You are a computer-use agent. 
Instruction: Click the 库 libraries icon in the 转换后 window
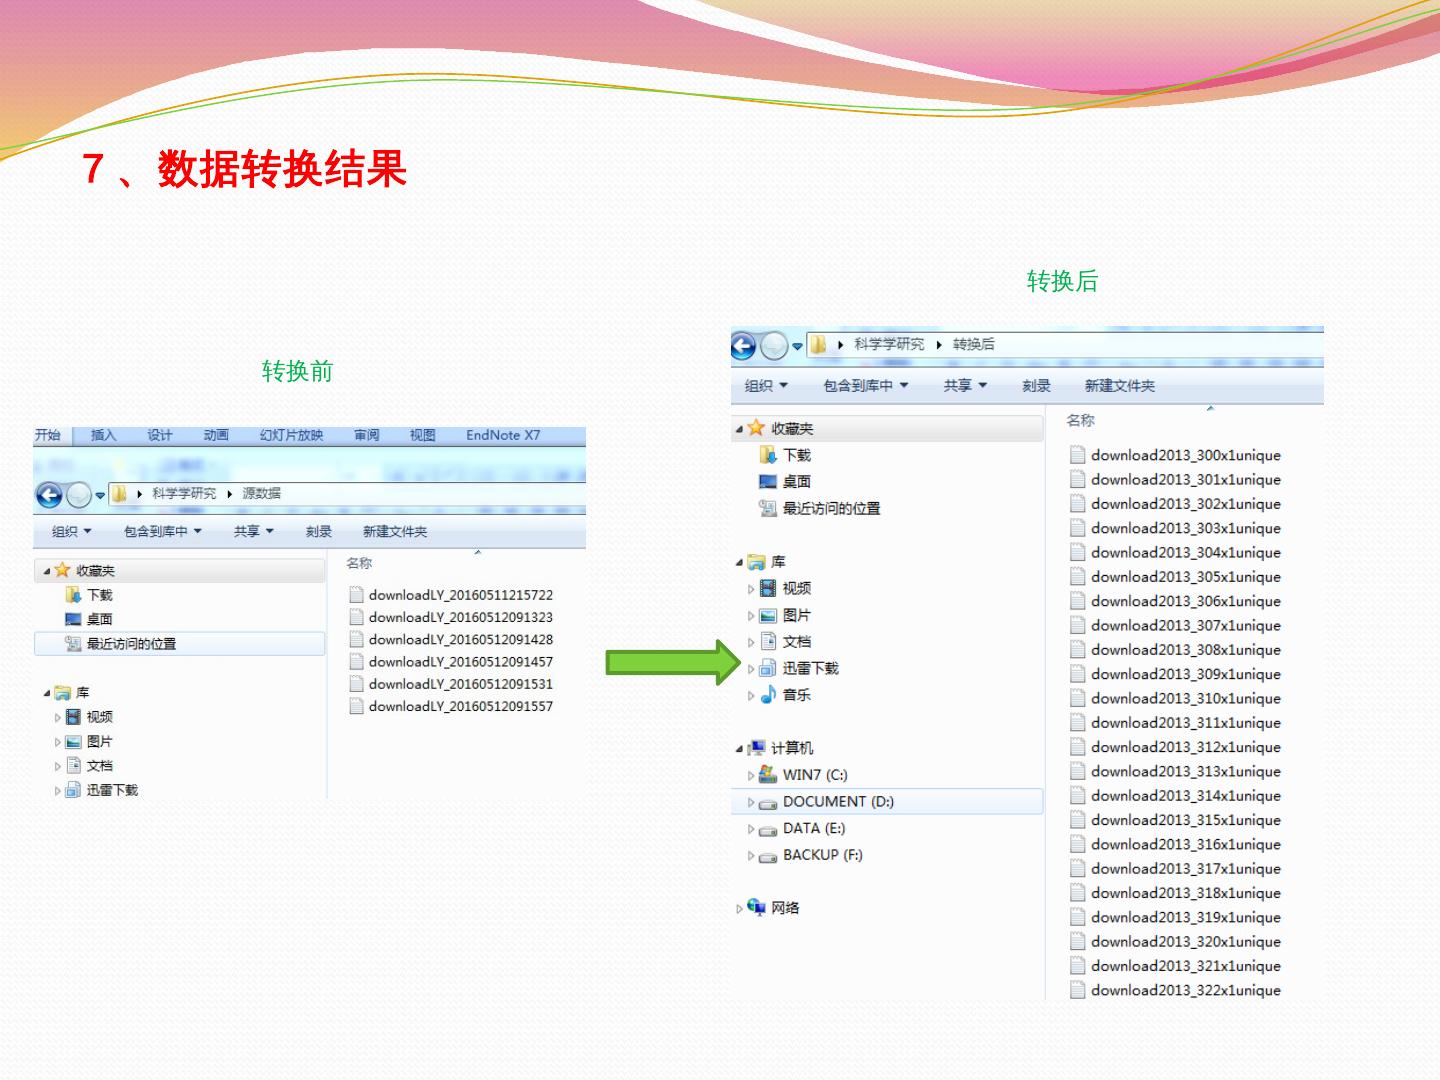click(x=757, y=562)
